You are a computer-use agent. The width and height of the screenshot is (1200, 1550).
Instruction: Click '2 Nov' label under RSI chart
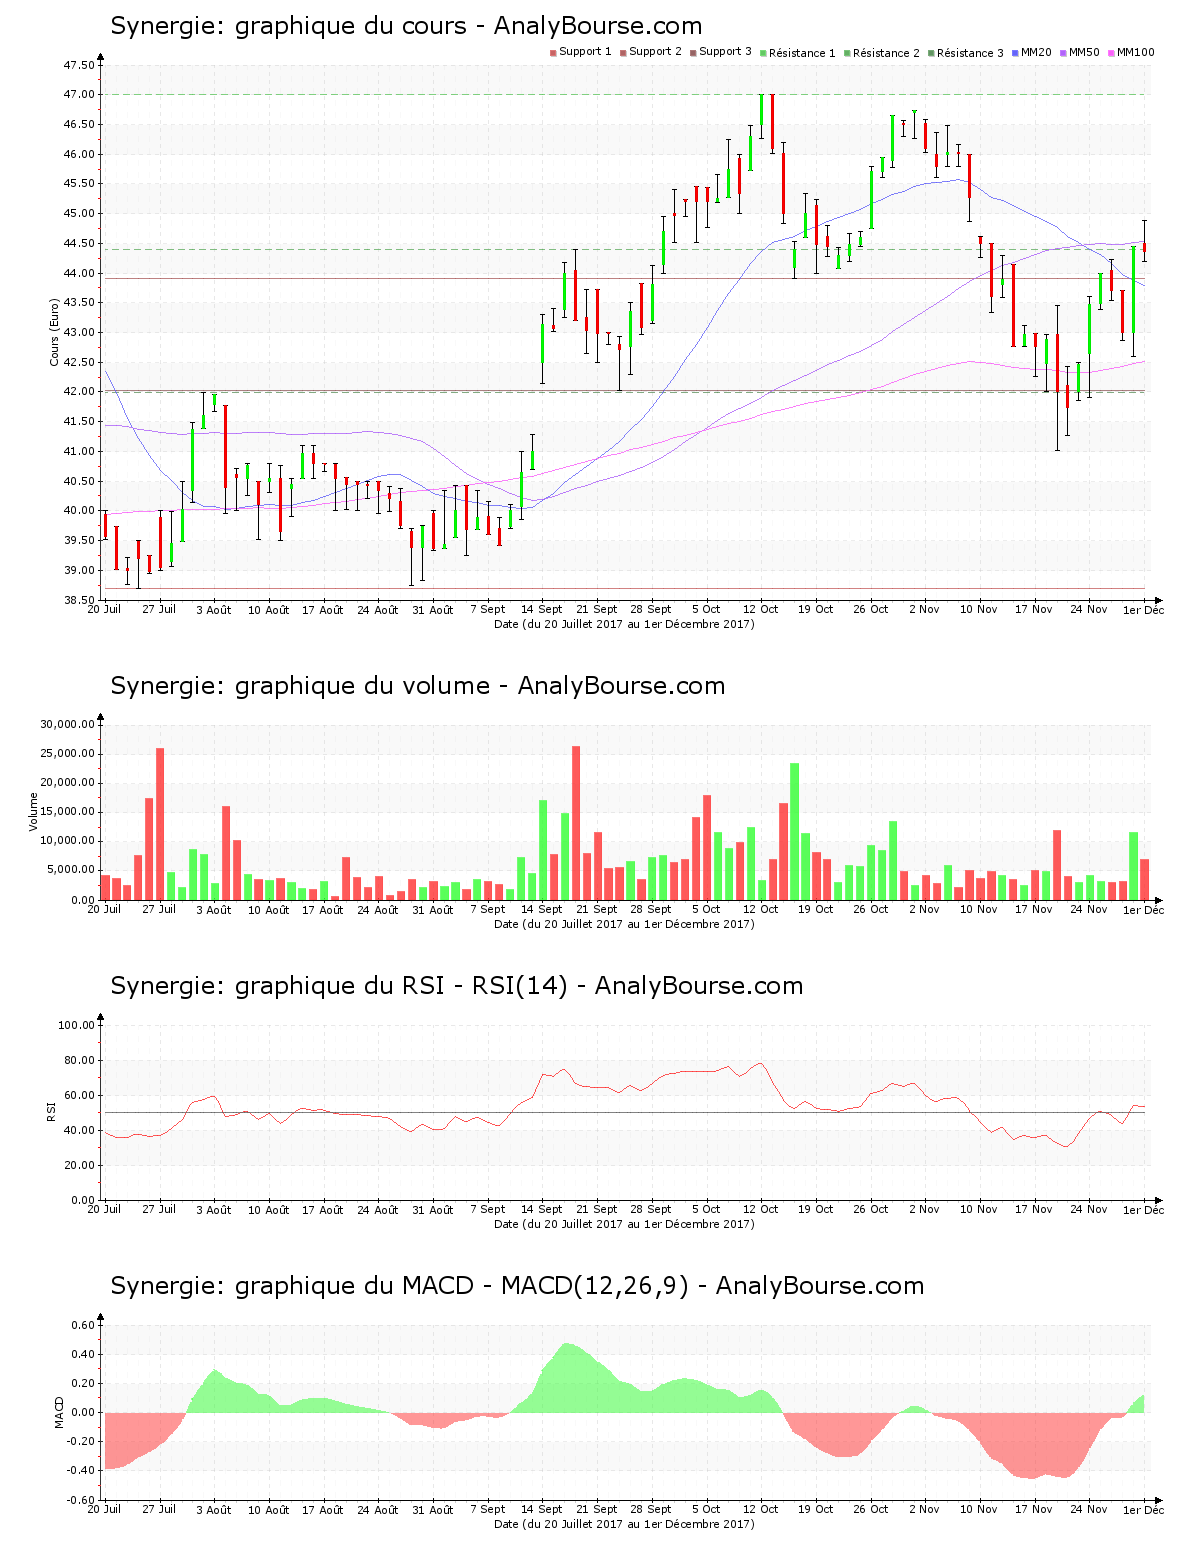pyautogui.click(x=924, y=1209)
